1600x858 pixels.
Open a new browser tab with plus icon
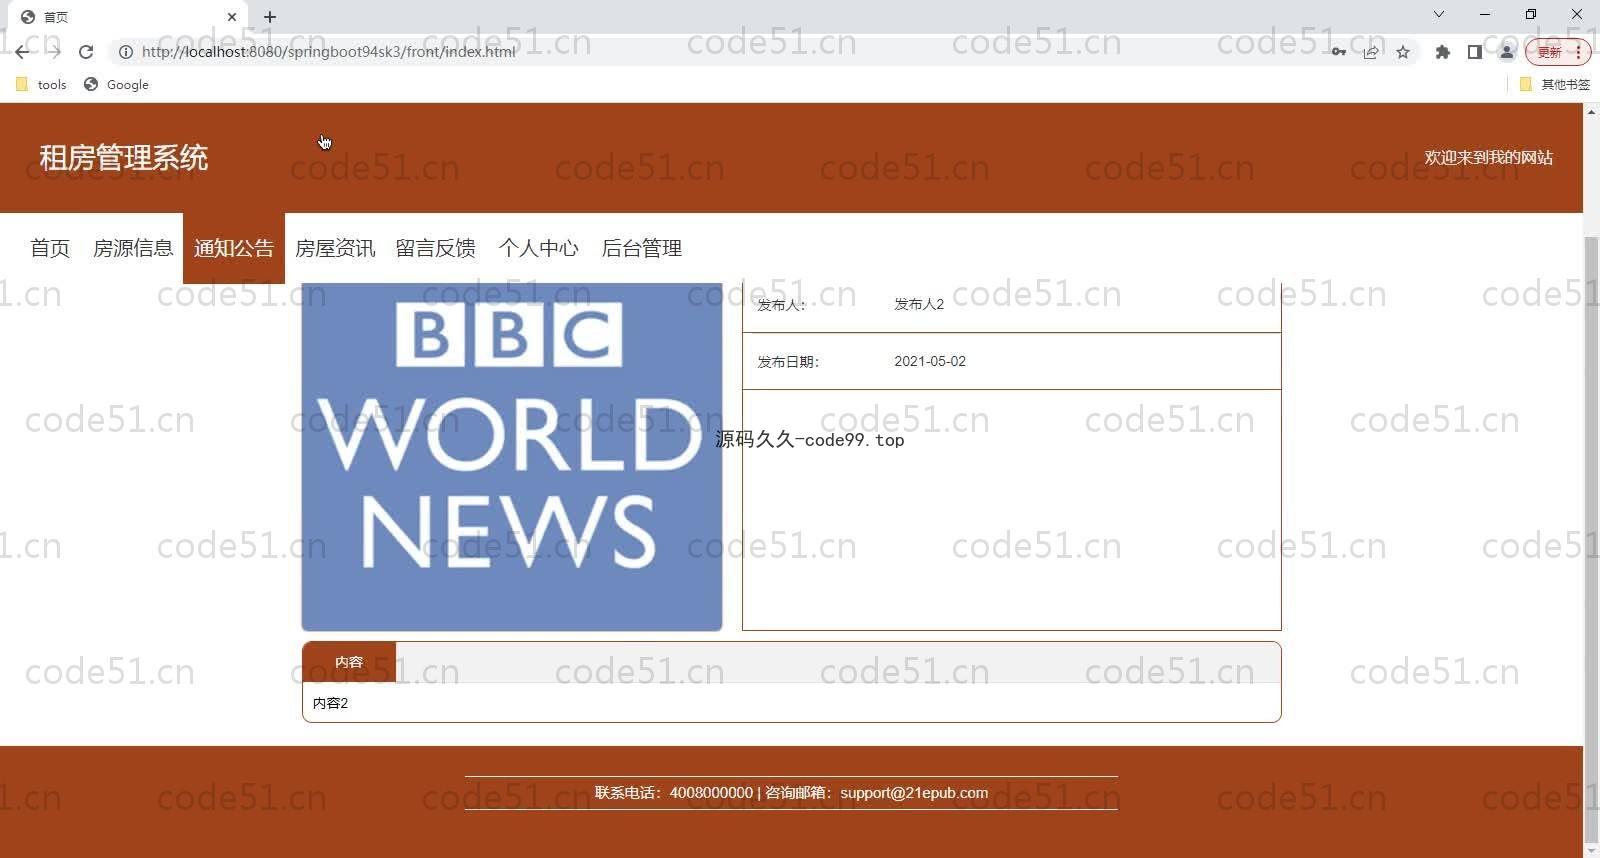coord(270,17)
